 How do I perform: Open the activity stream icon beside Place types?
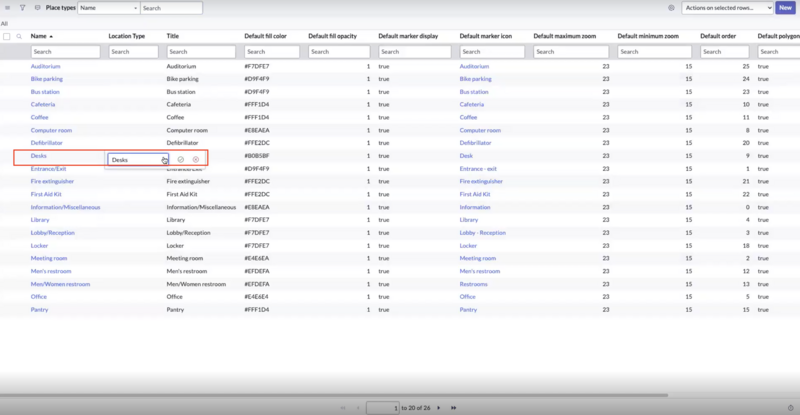pyautogui.click(x=37, y=8)
